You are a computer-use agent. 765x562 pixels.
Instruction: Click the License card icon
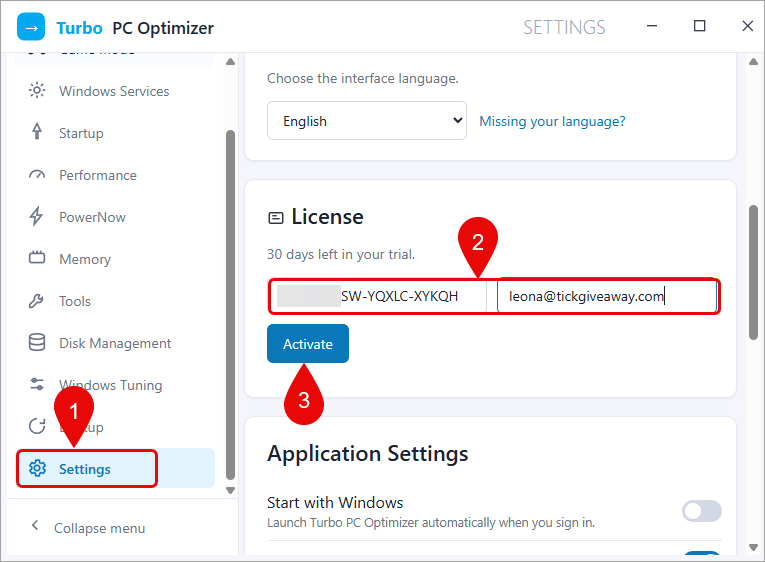tap(276, 218)
